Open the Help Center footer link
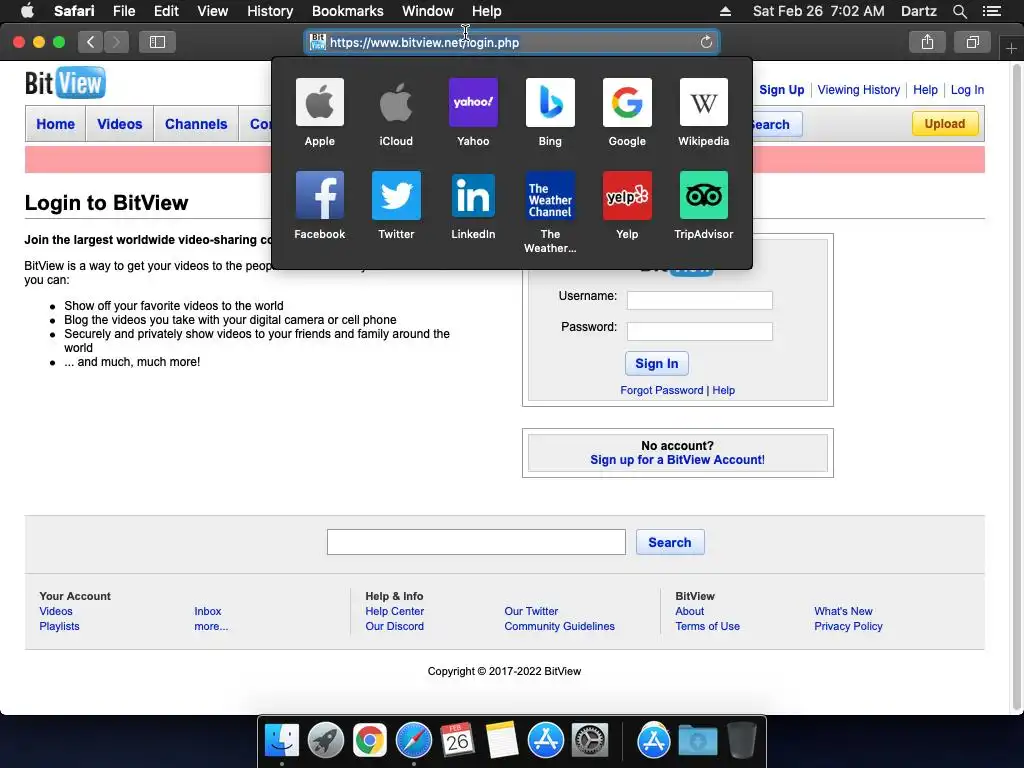The height and width of the screenshot is (768, 1024). click(x=394, y=611)
